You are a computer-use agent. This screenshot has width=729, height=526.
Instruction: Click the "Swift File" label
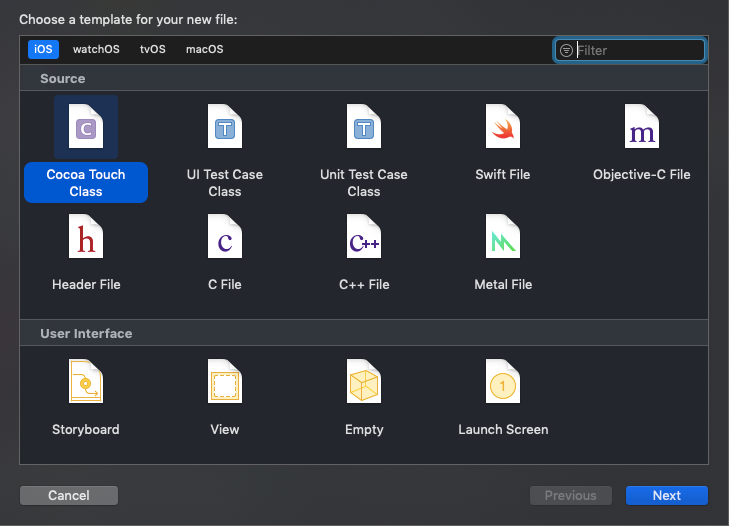[x=503, y=174]
